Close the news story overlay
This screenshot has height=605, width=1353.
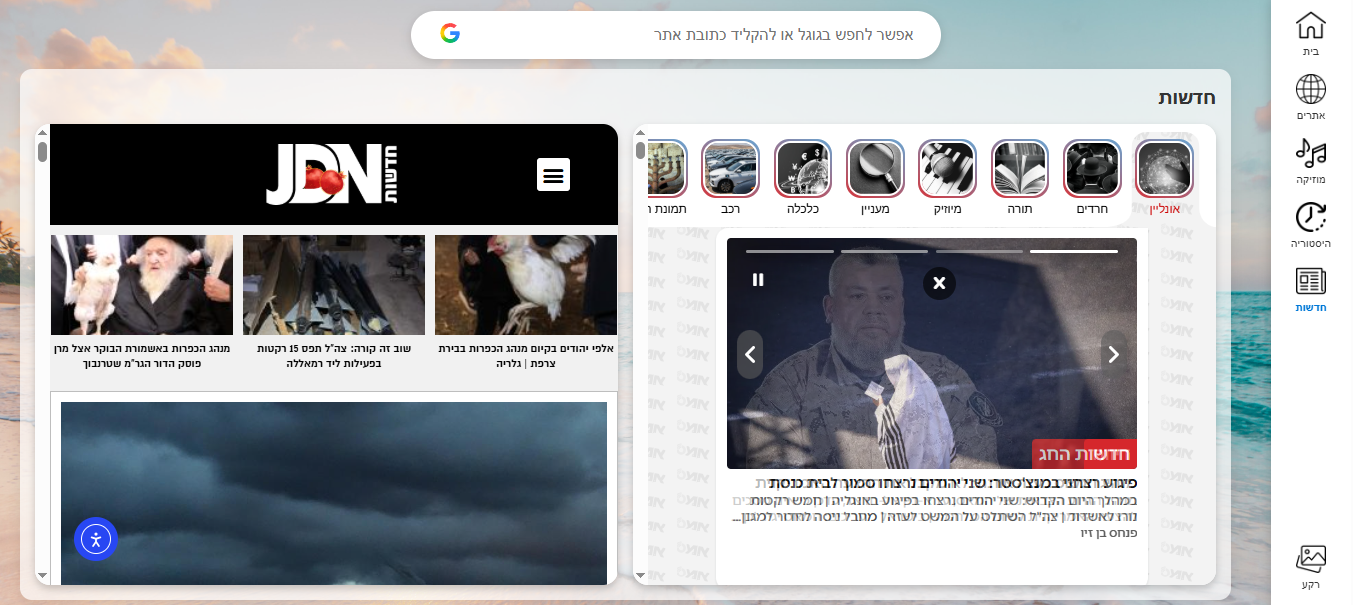939,283
